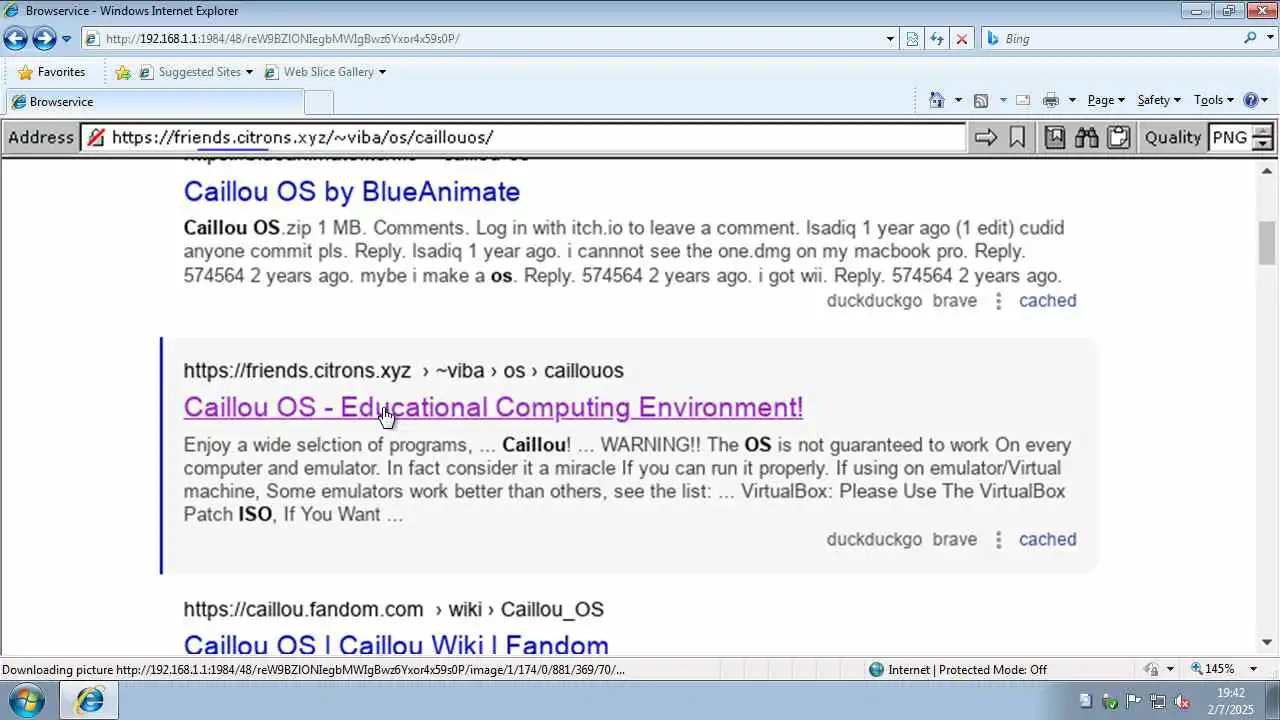Go back with the IE Back button
Image resolution: width=1280 pixels, height=720 pixels.
click(15, 39)
